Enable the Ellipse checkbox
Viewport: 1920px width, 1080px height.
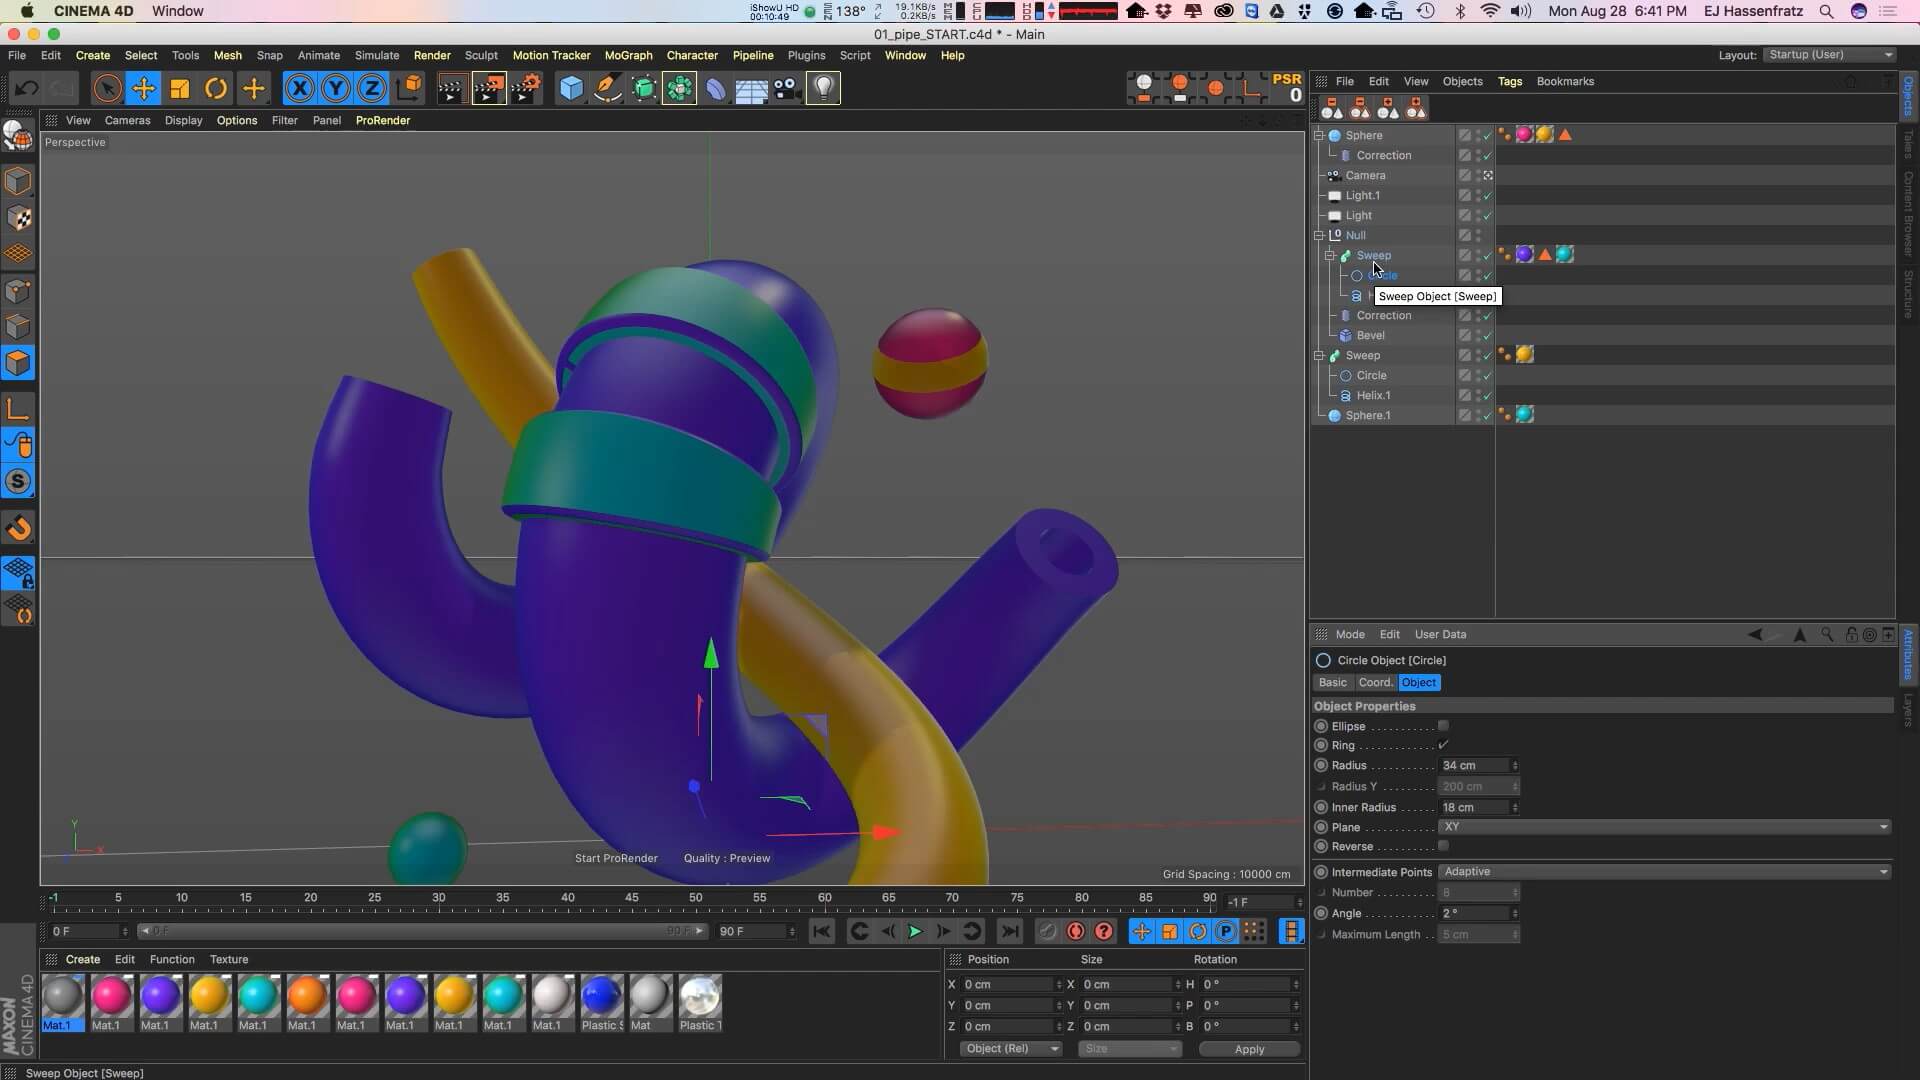(1443, 726)
